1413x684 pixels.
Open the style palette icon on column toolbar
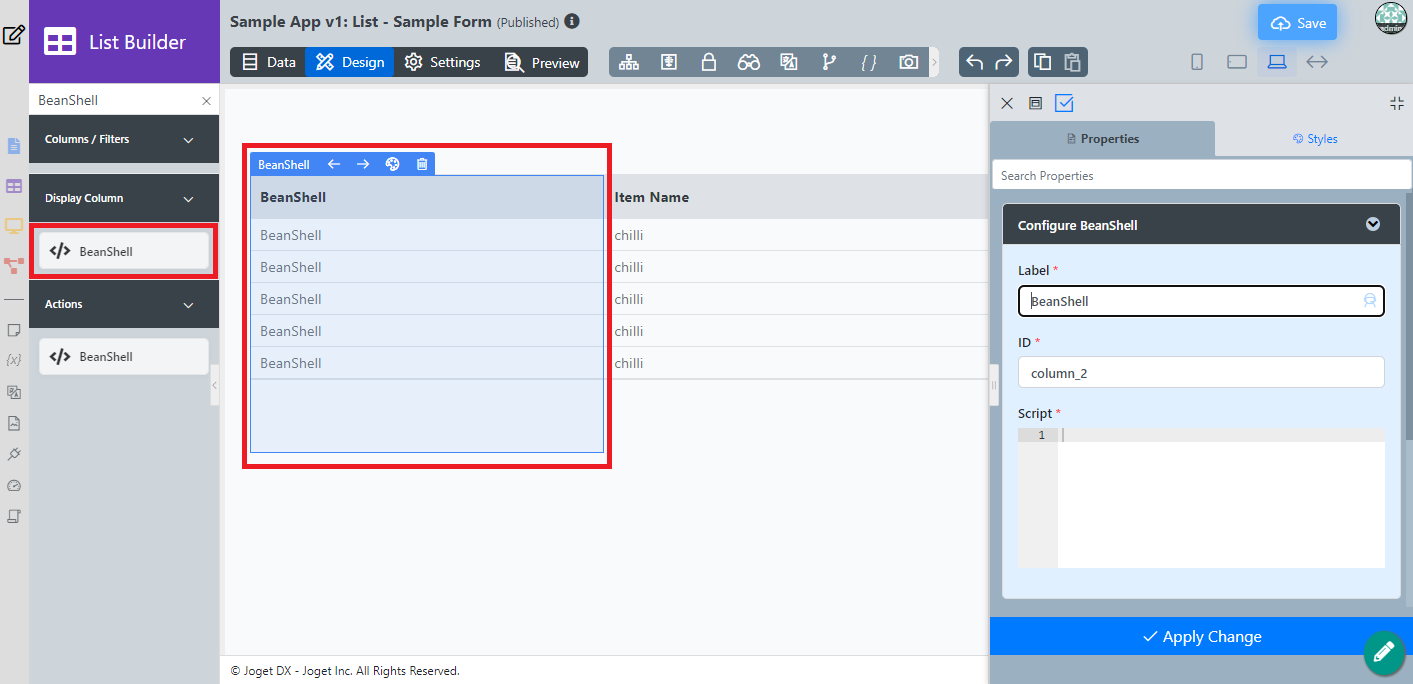pyautogui.click(x=392, y=164)
